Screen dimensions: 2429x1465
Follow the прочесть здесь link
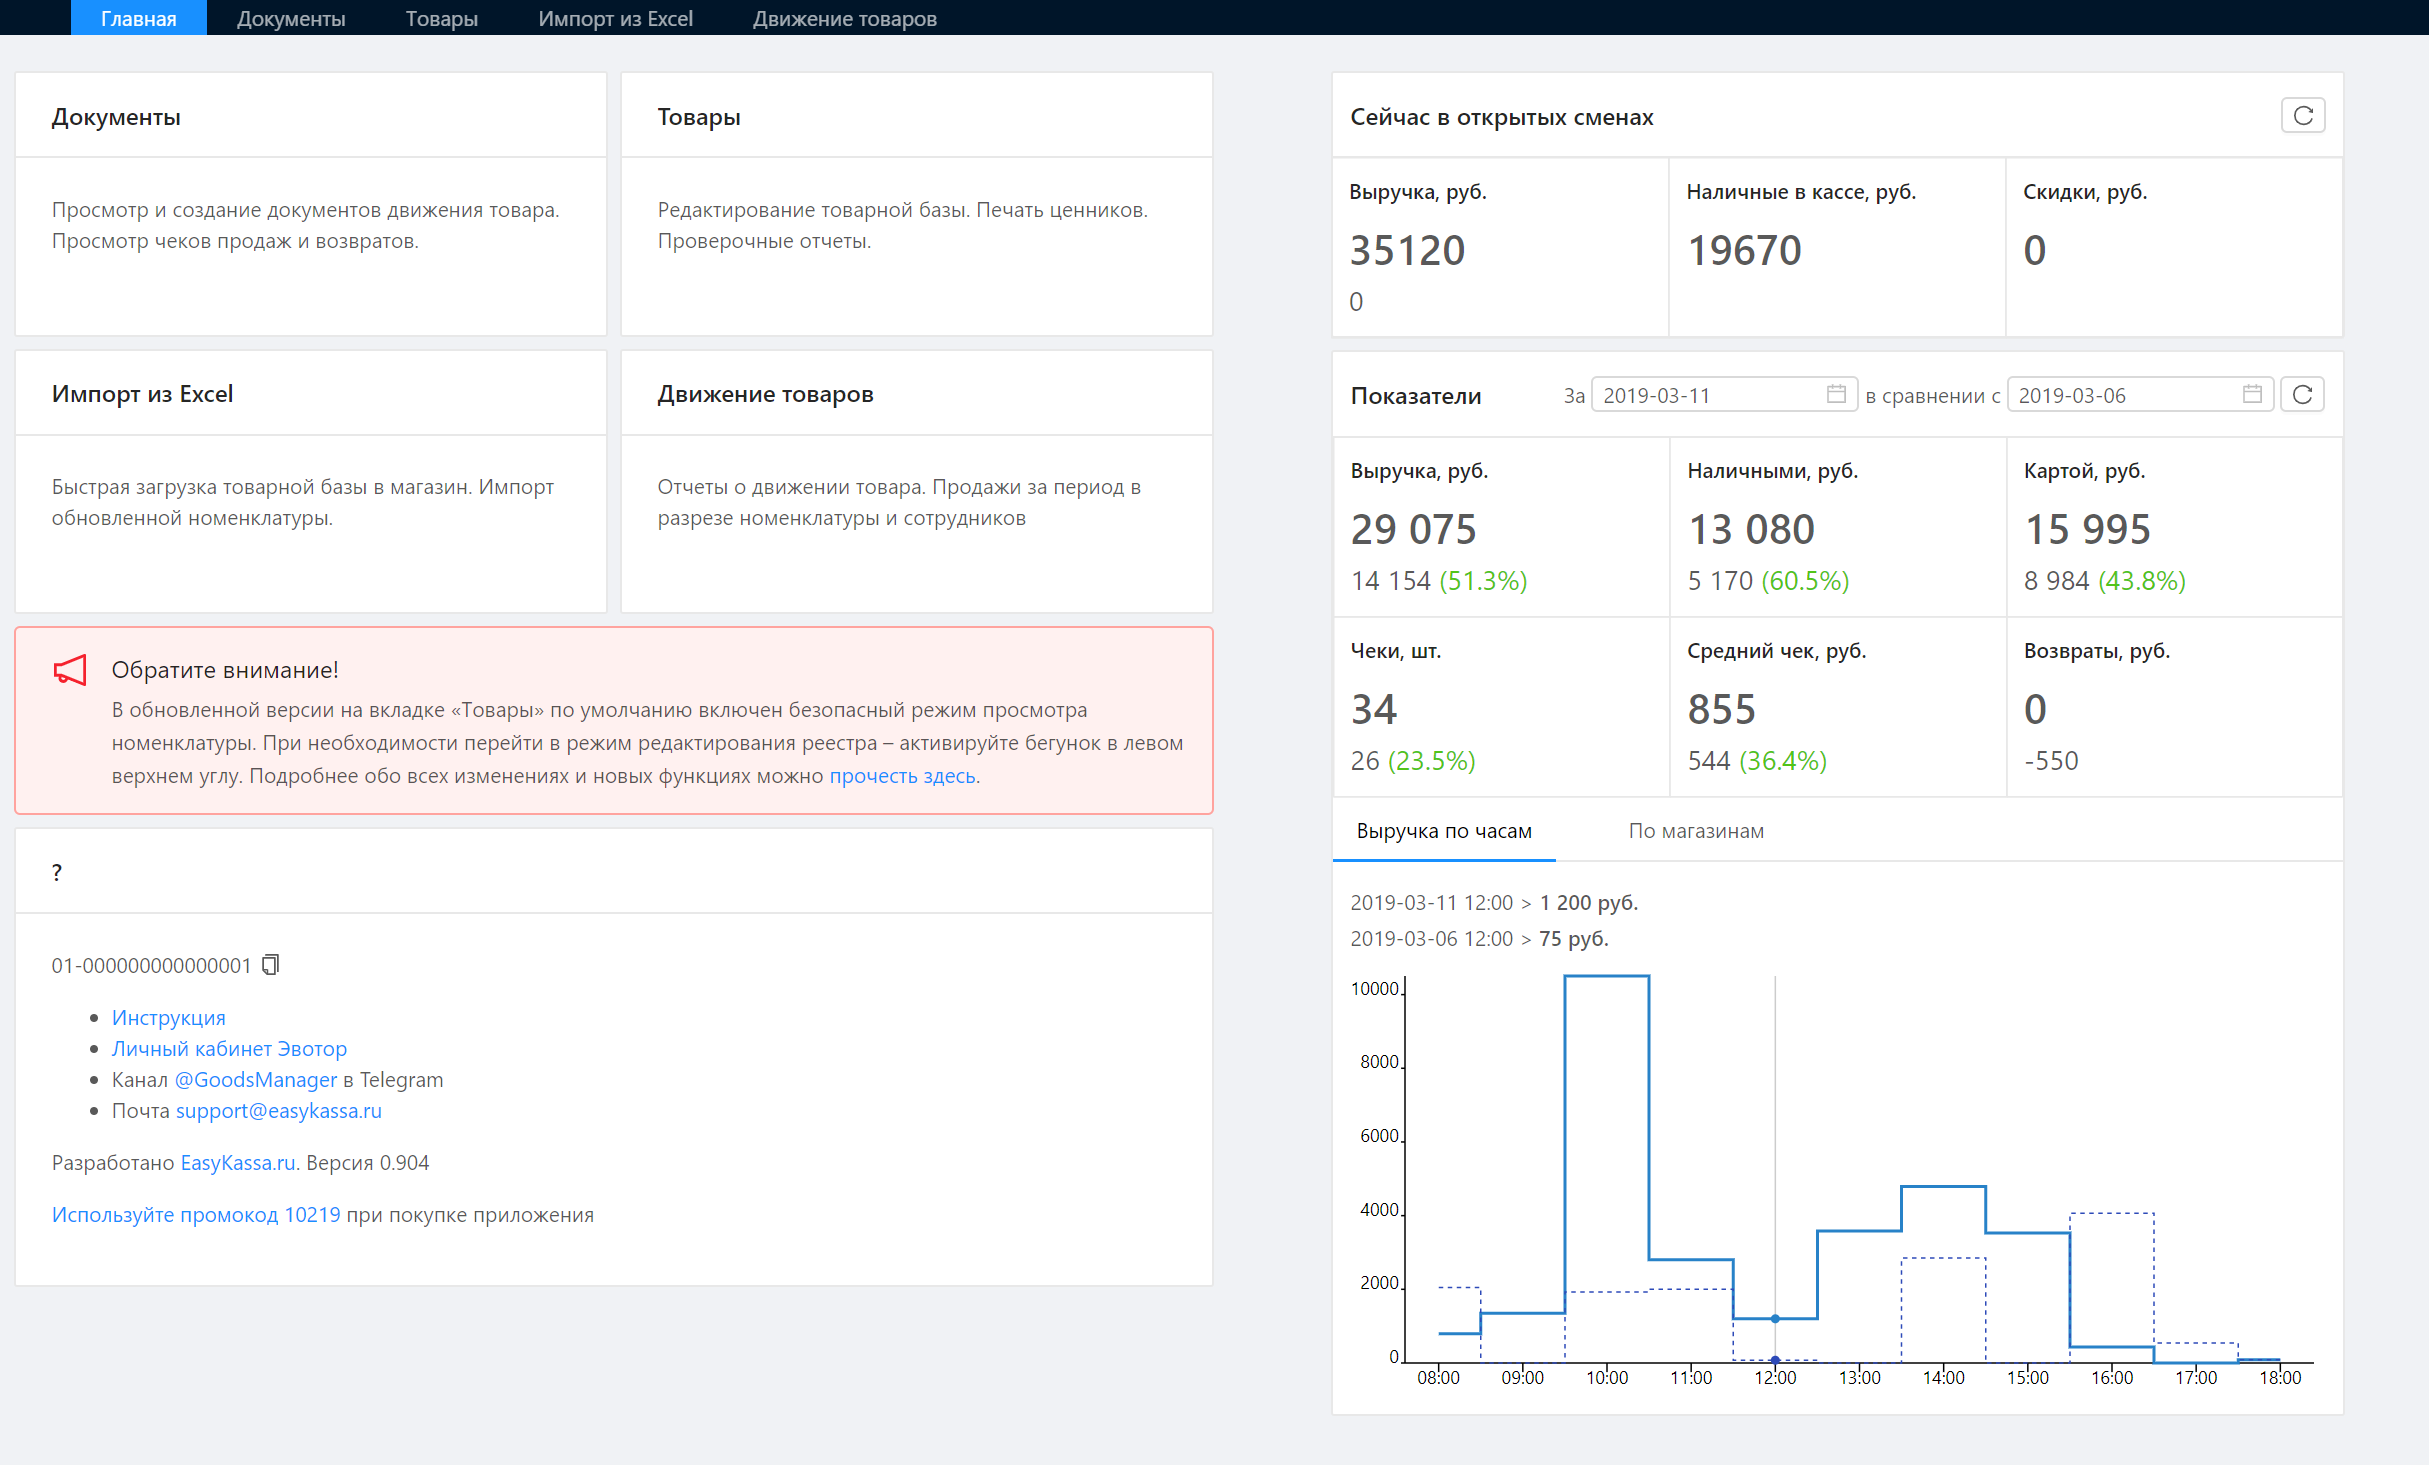902,776
